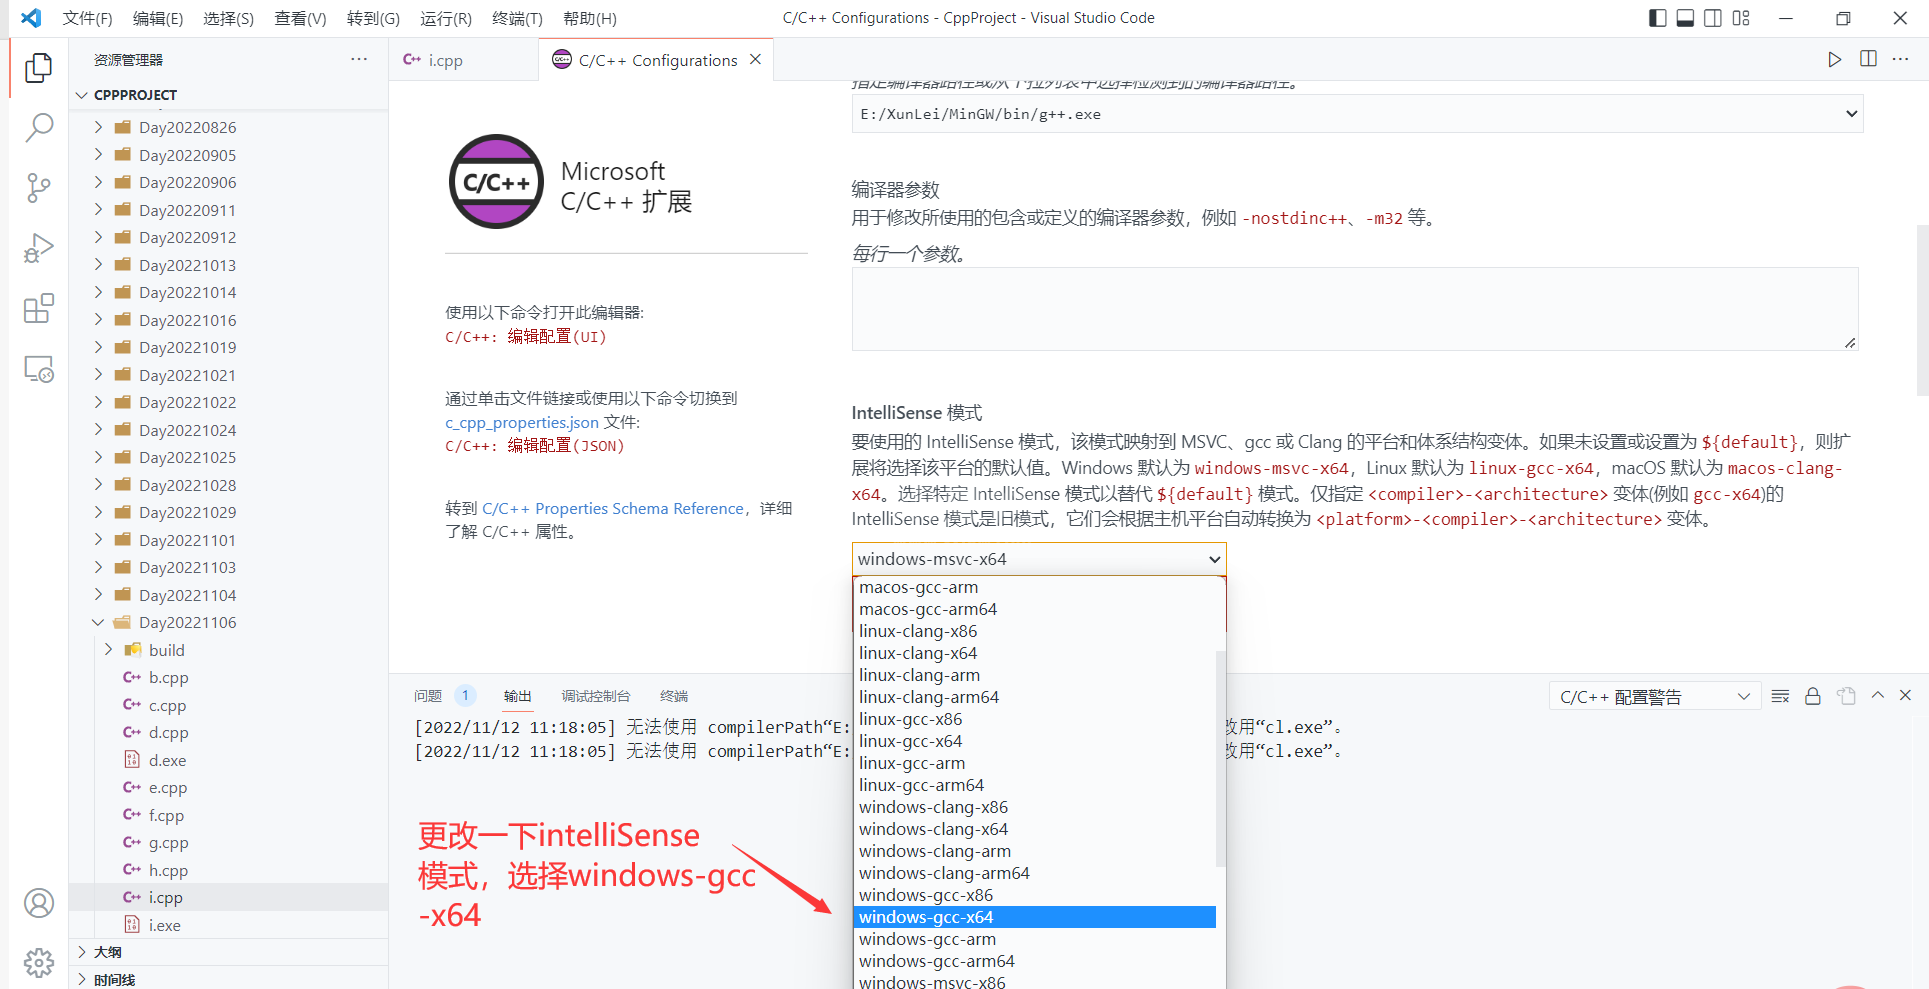Close the bottom panel
This screenshot has width=1929, height=989.
click(1905, 695)
